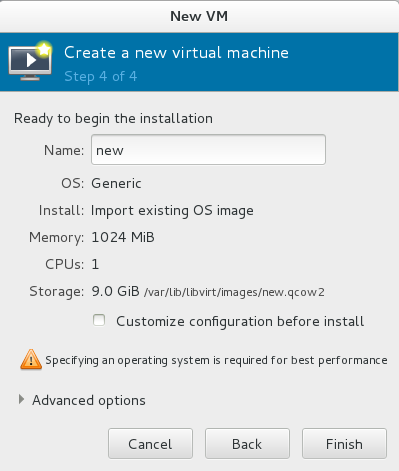Click the orange warning triangle icon
Image resolution: width=399 pixels, height=471 pixels.
31,360
